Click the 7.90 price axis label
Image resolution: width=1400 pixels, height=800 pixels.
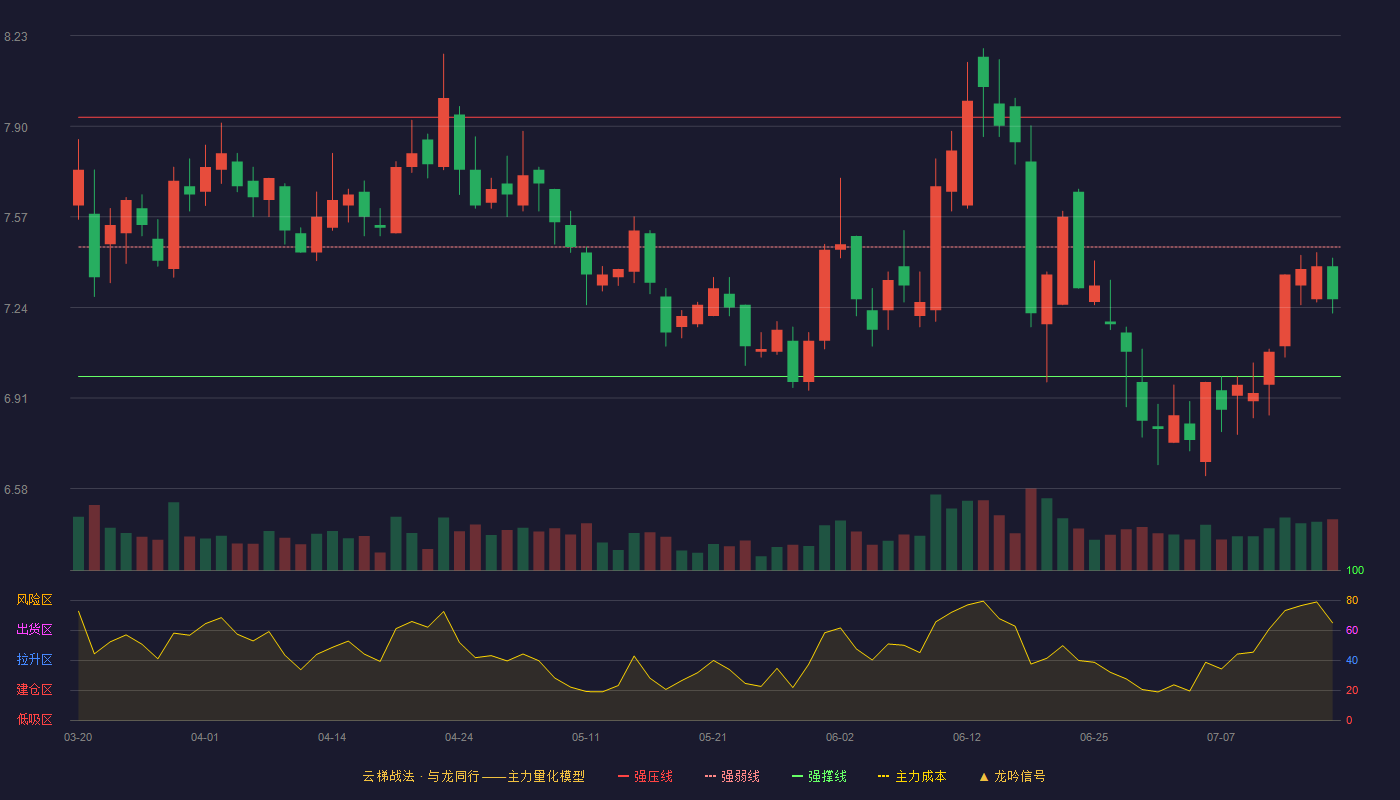pyautogui.click(x=16, y=128)
